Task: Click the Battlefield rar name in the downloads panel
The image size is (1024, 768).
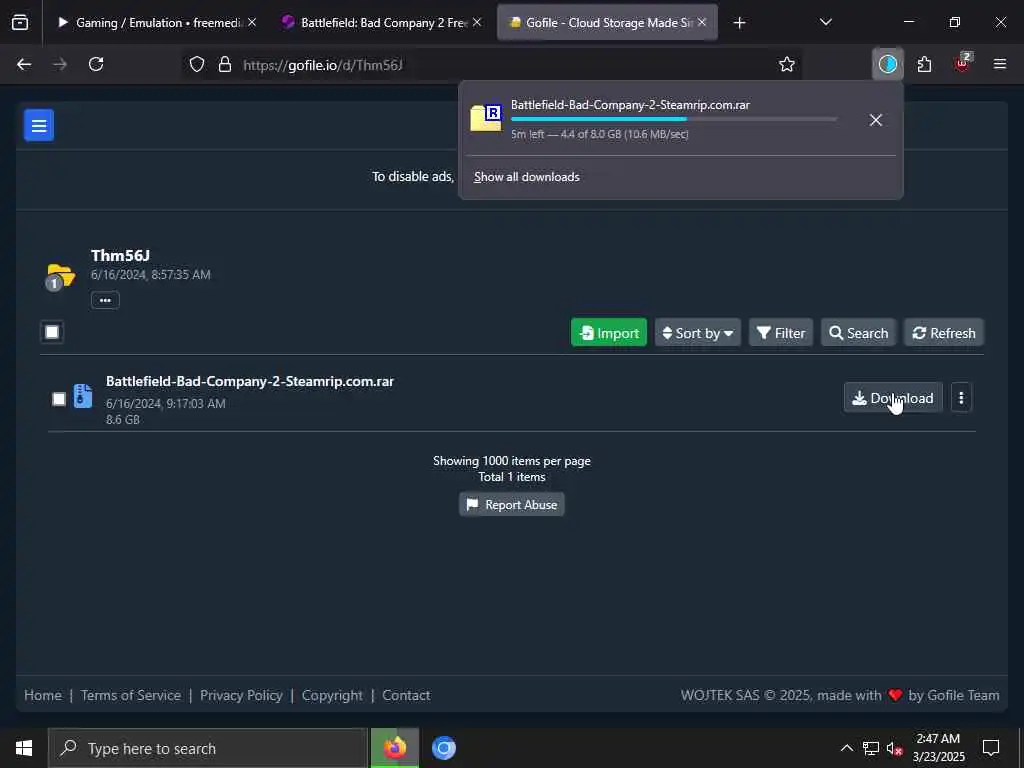Action: pyautogui.click(x=630, y=104)
